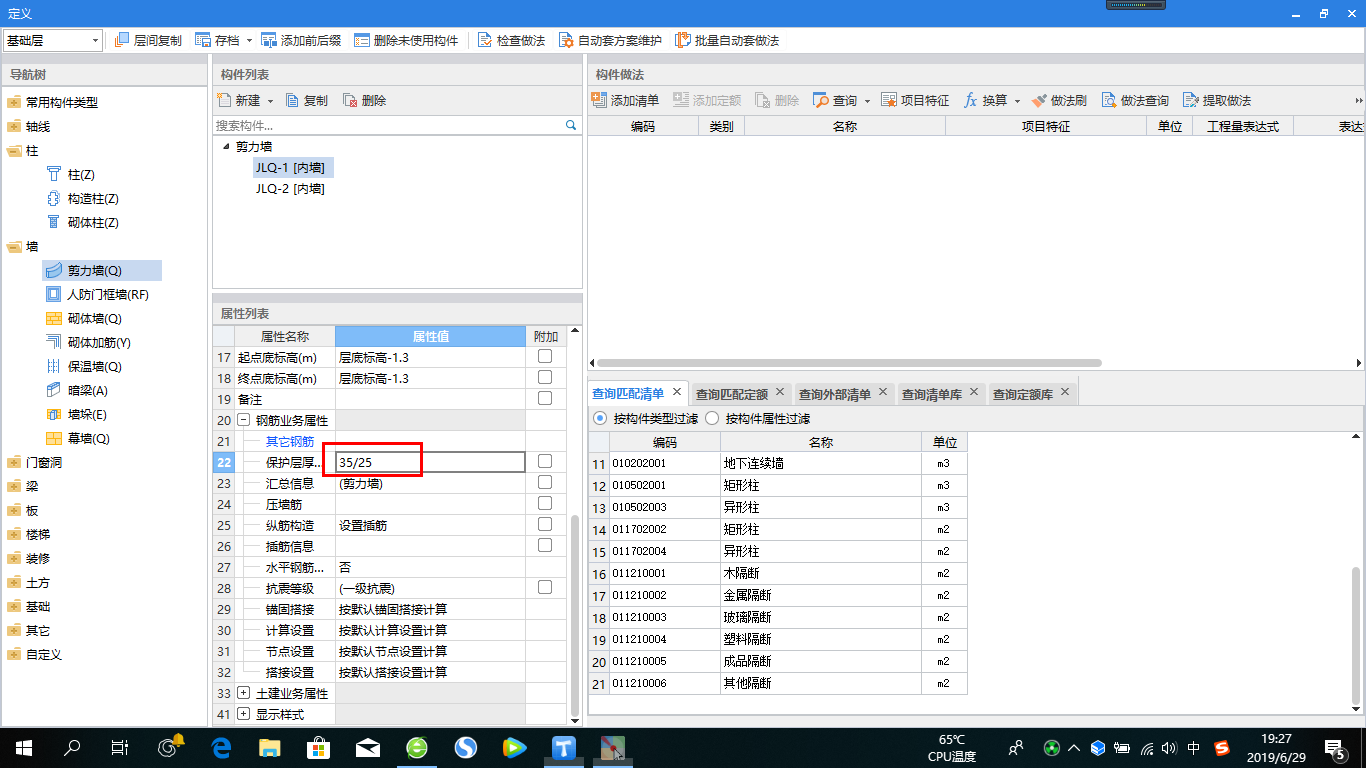Click horizontal scrollbar in 构件做法 panel

[x=848, y=363]
